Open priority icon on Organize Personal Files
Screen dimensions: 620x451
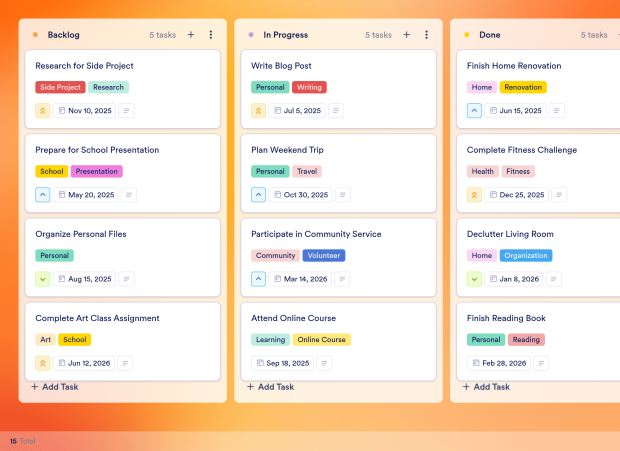[x=43, y=279]
